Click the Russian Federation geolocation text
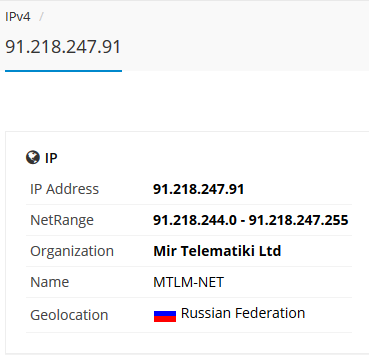Viewport: 369px width, 363px height. point(243,313)
